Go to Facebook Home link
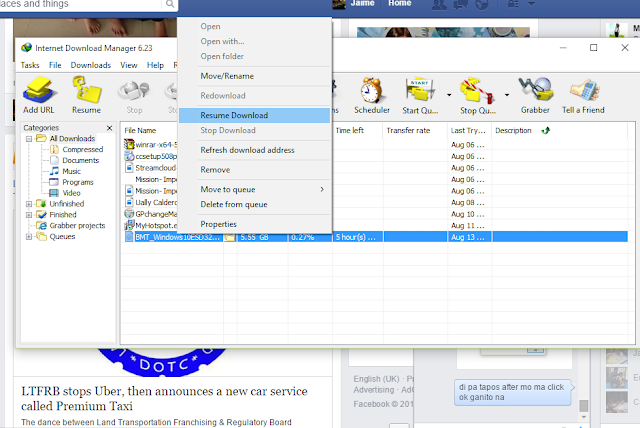 coord(400,3)
